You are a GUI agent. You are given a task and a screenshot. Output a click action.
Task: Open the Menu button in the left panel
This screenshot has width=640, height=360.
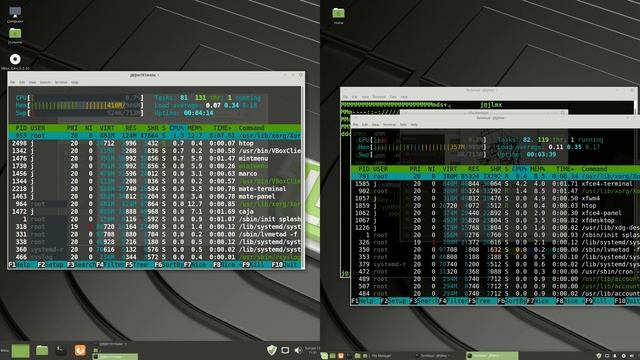pyautogui.click(x=5, y=350)
